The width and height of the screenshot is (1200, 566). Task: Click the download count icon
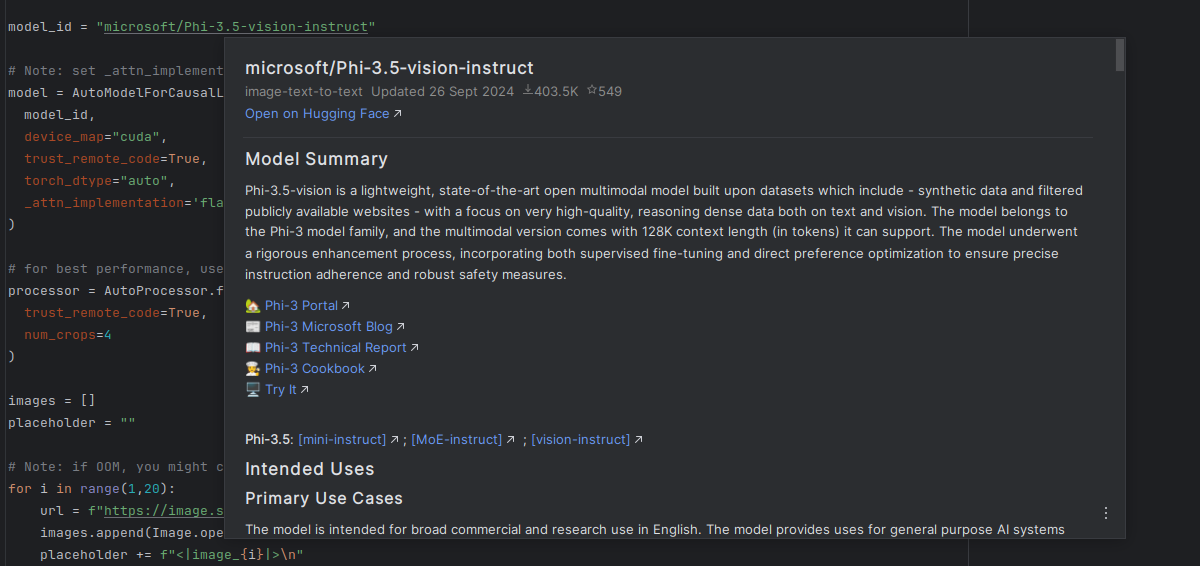tap(528, 91)
